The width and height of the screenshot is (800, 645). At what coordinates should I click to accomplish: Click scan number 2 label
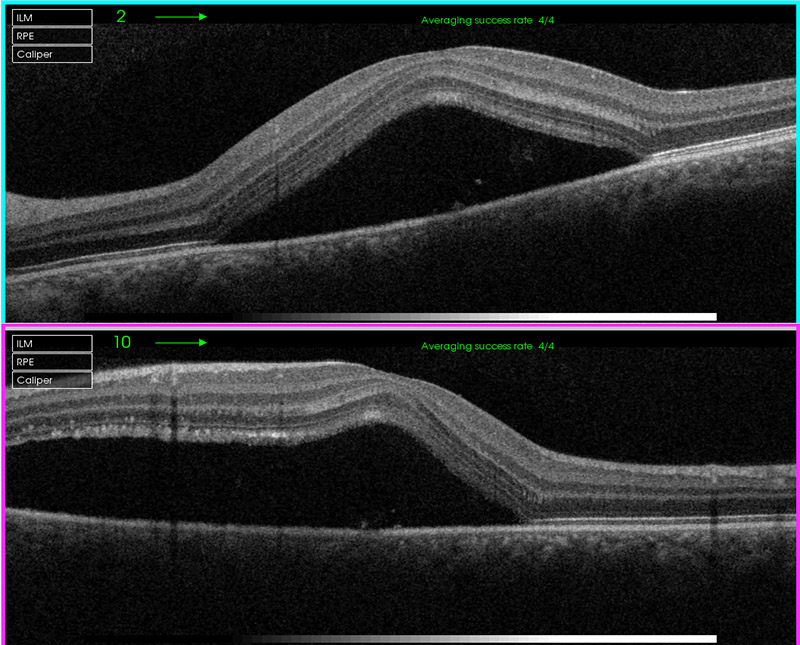point(121,16)
